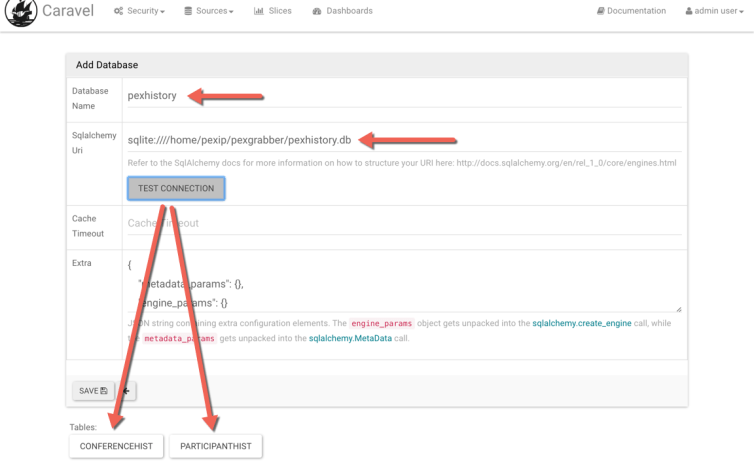
Task: Click the engine_params code text
Action: pos(381,323)
